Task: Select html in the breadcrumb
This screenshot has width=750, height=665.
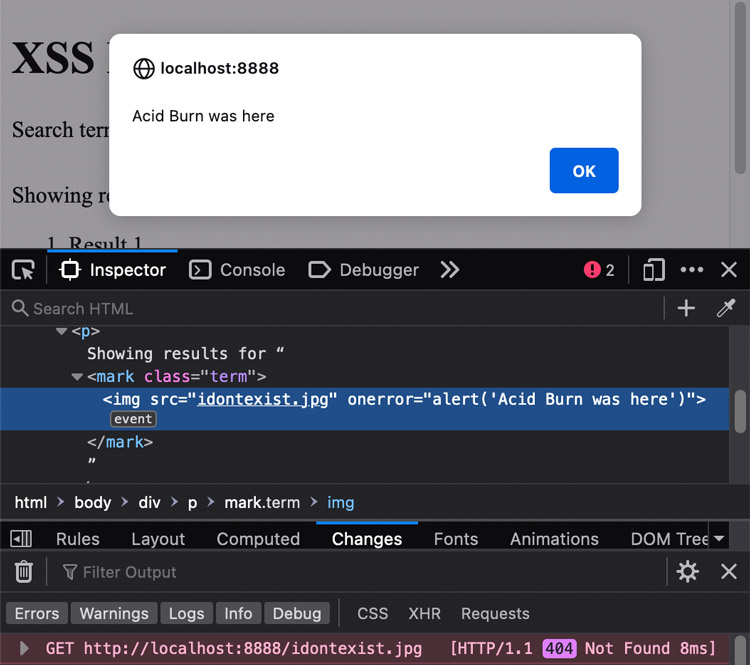Action: [x=31, y=502]
